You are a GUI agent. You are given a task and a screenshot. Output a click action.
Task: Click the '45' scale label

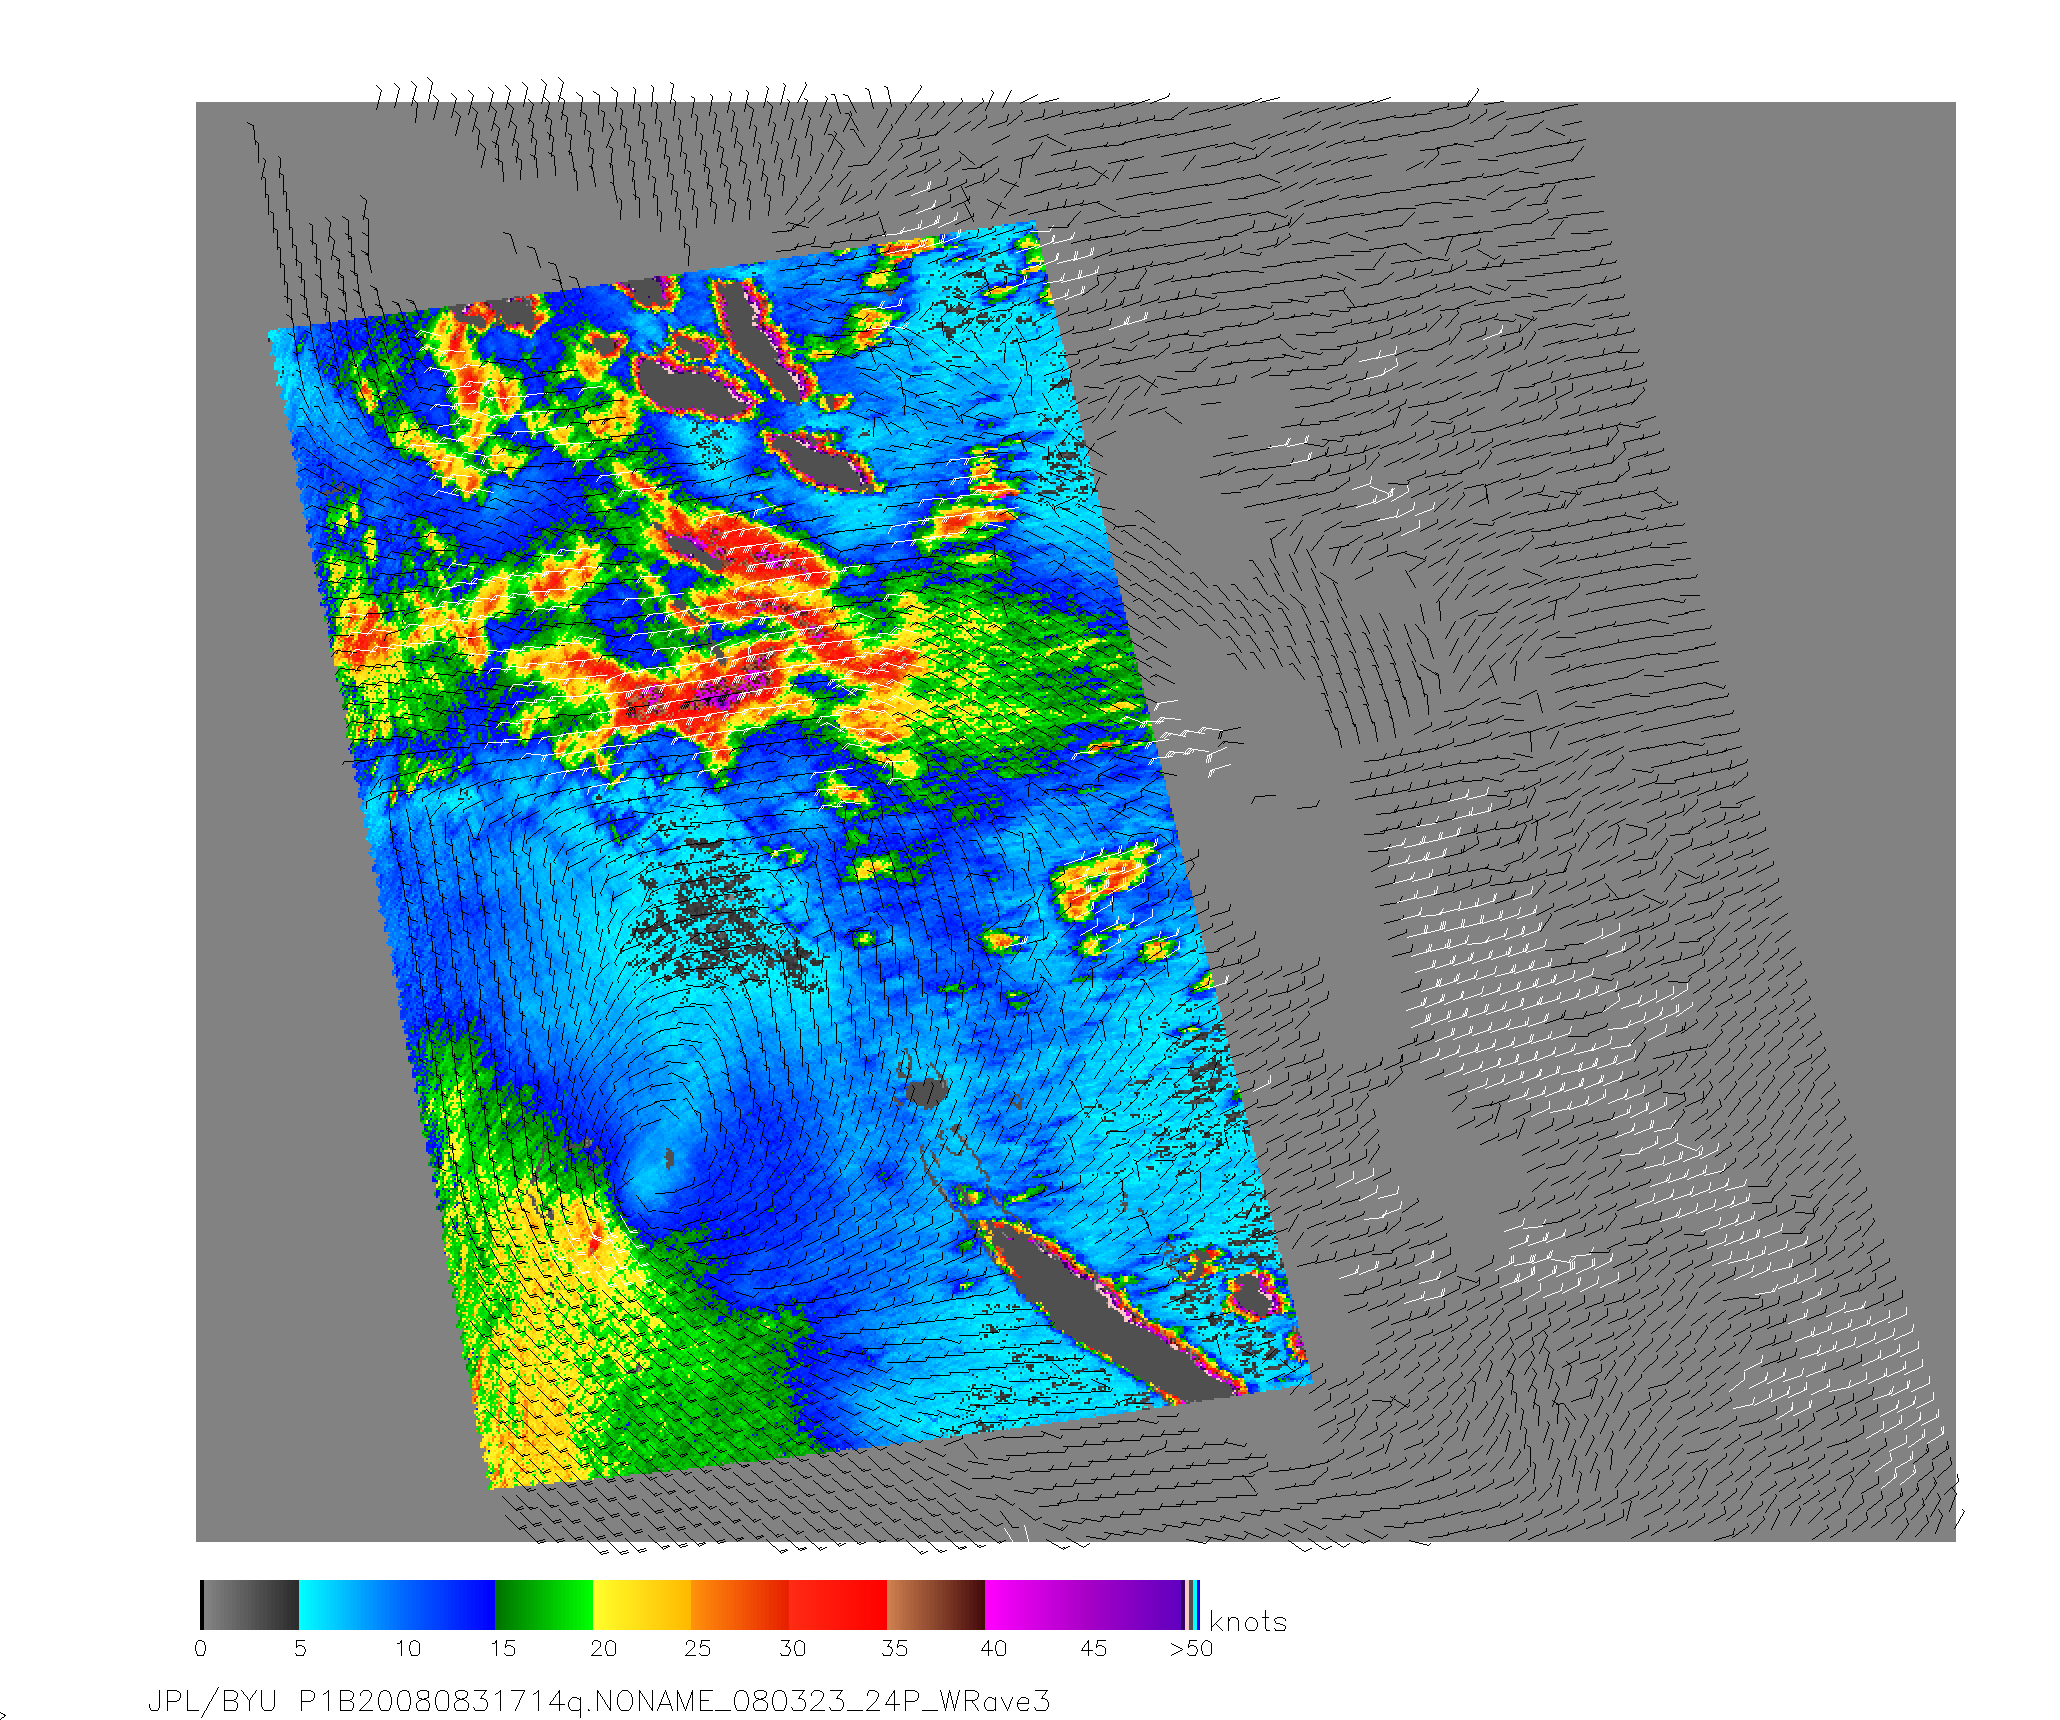coord(1093,1649)
